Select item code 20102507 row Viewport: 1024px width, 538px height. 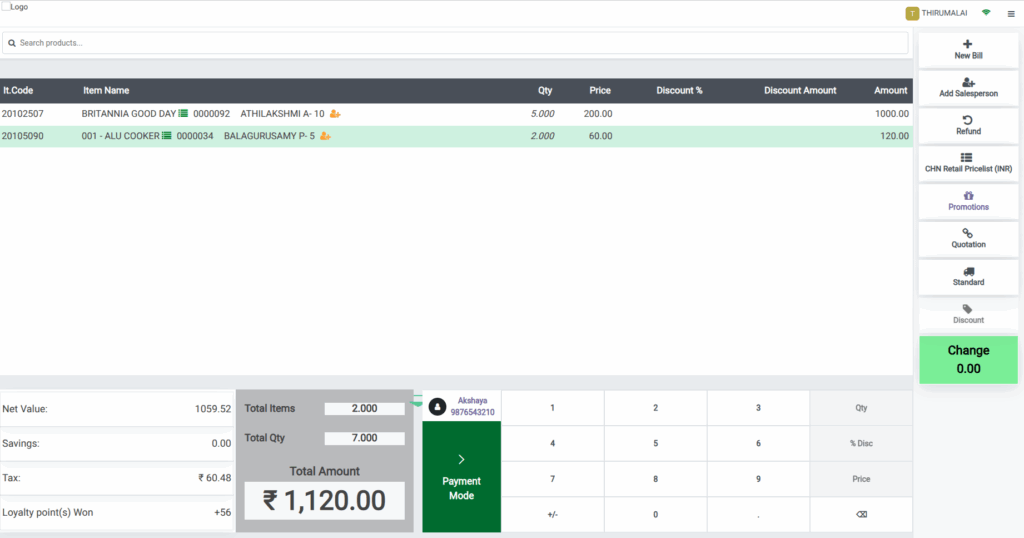tap(456, 114)
